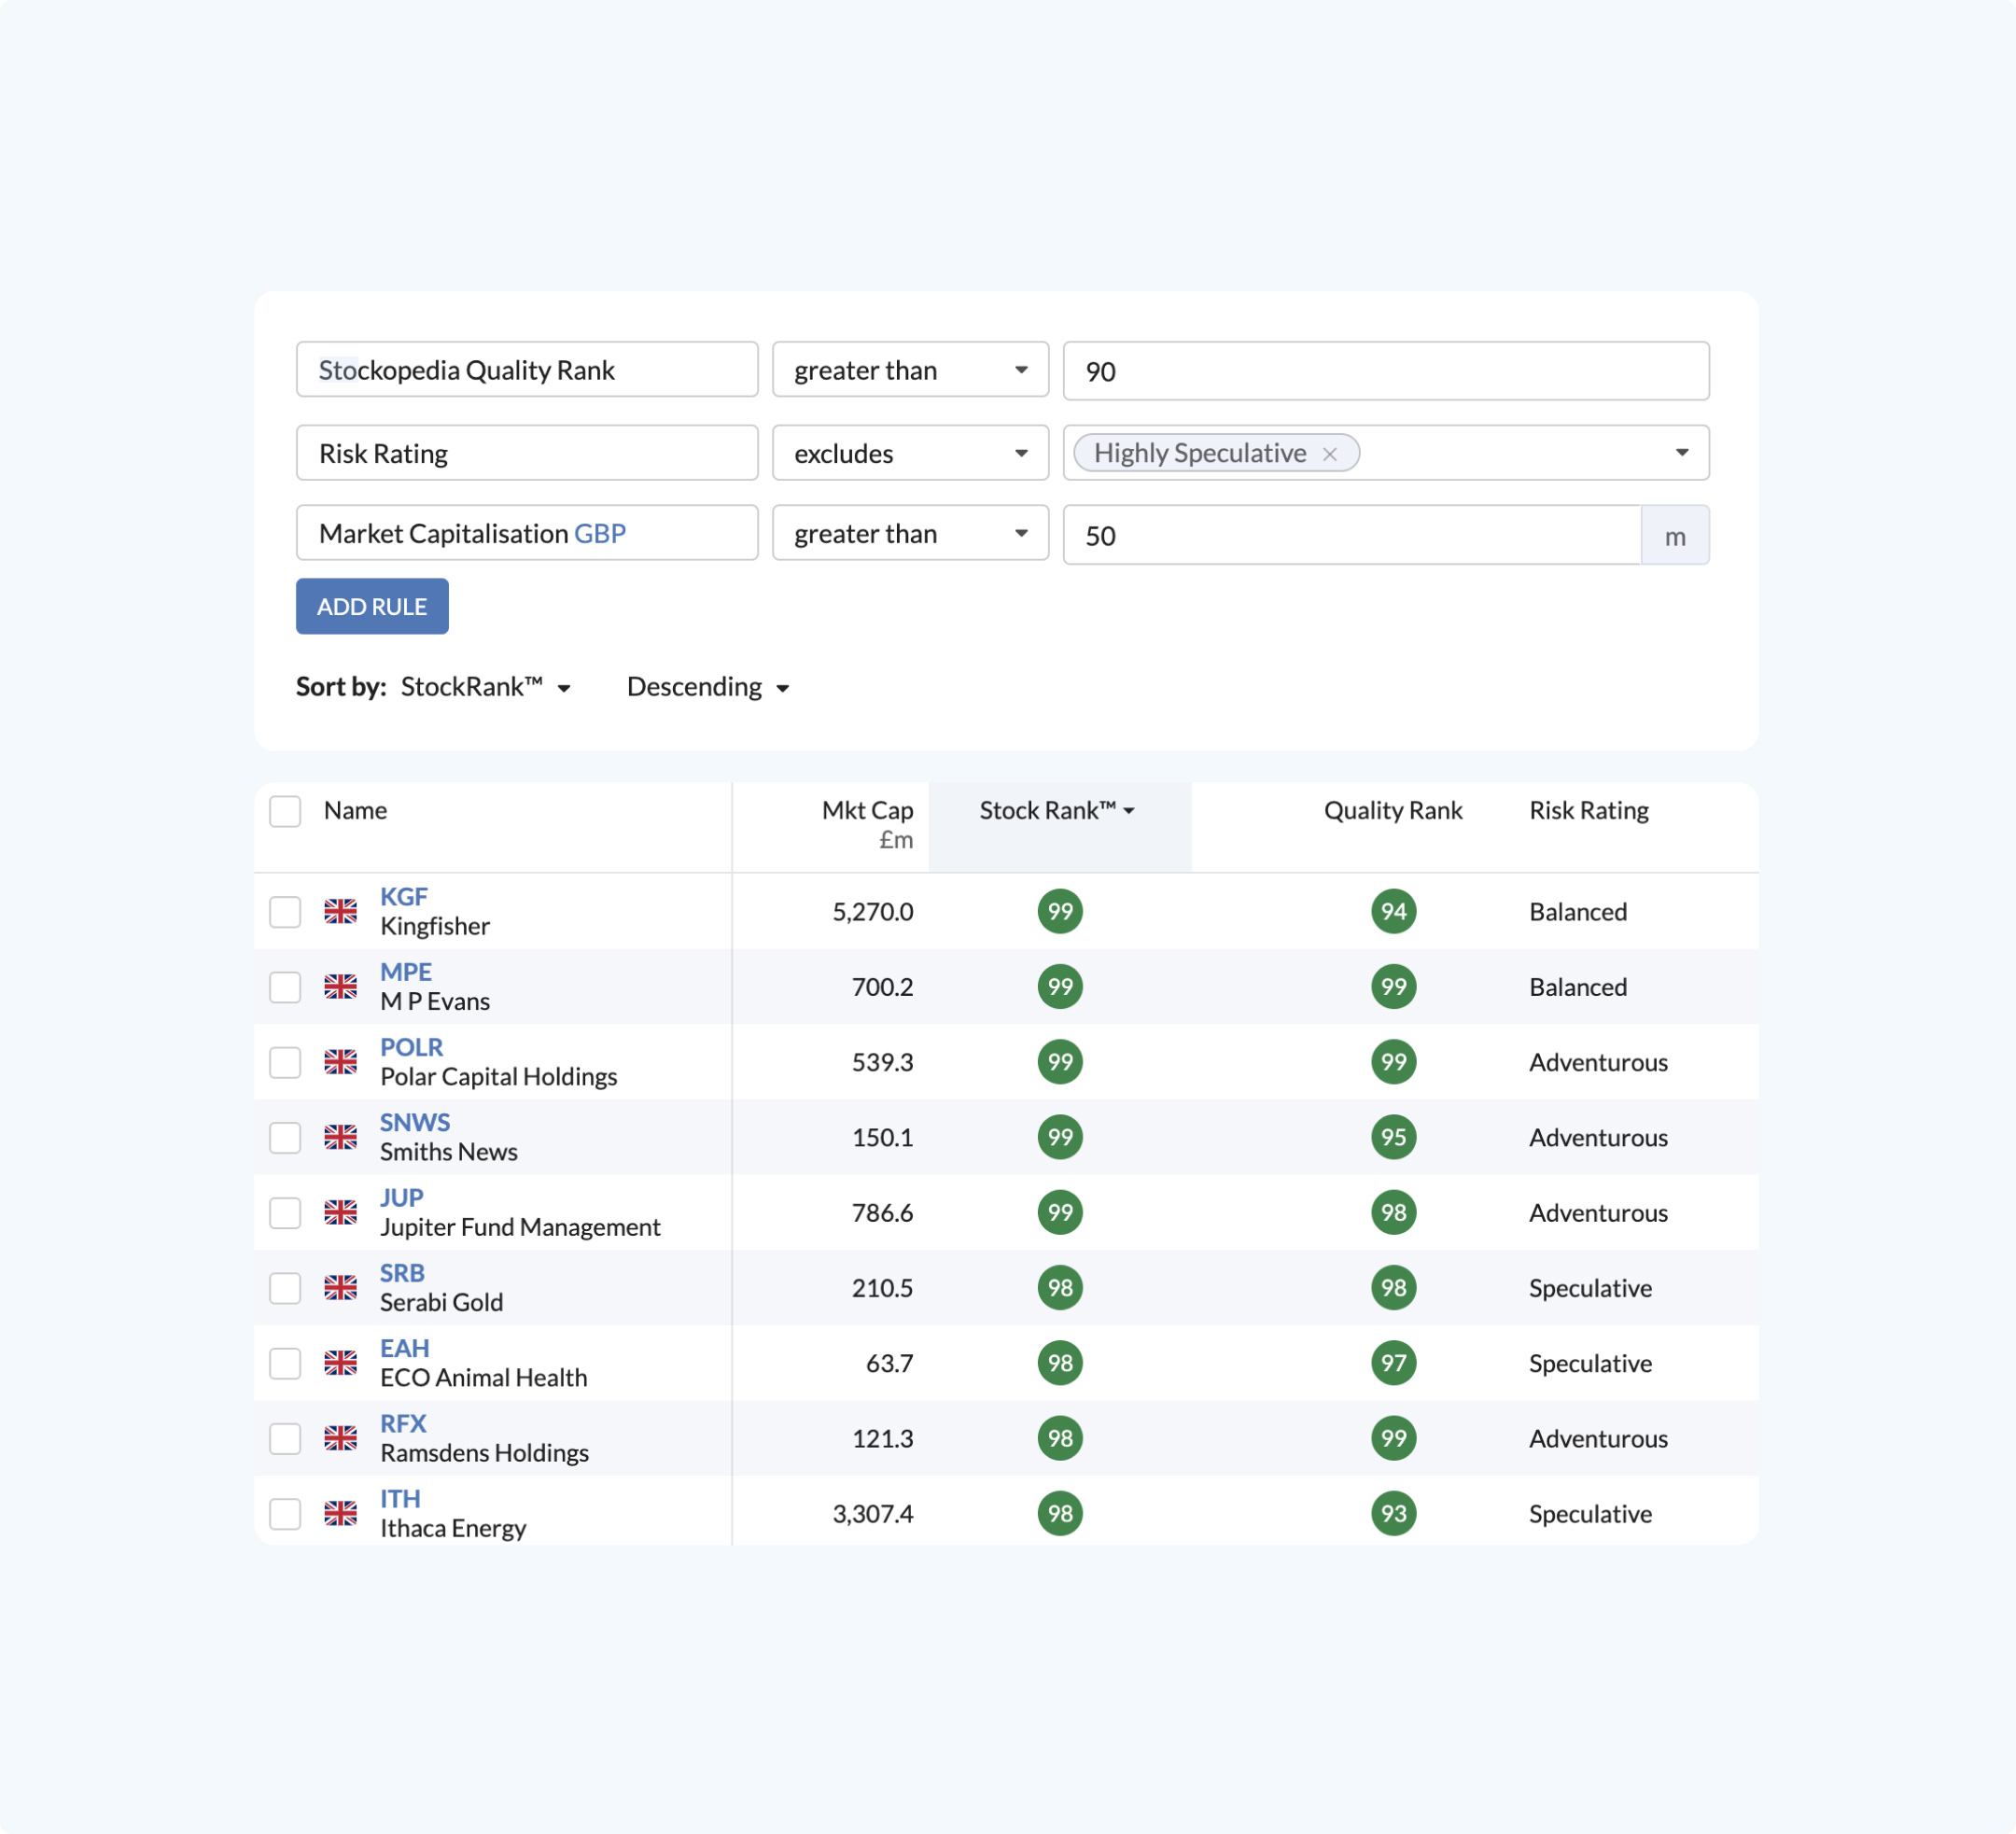Click the UK flag icon next to Kingfisher
Screen dimensions: 2016x1834
pyautogui.click(x=341, y=912)
